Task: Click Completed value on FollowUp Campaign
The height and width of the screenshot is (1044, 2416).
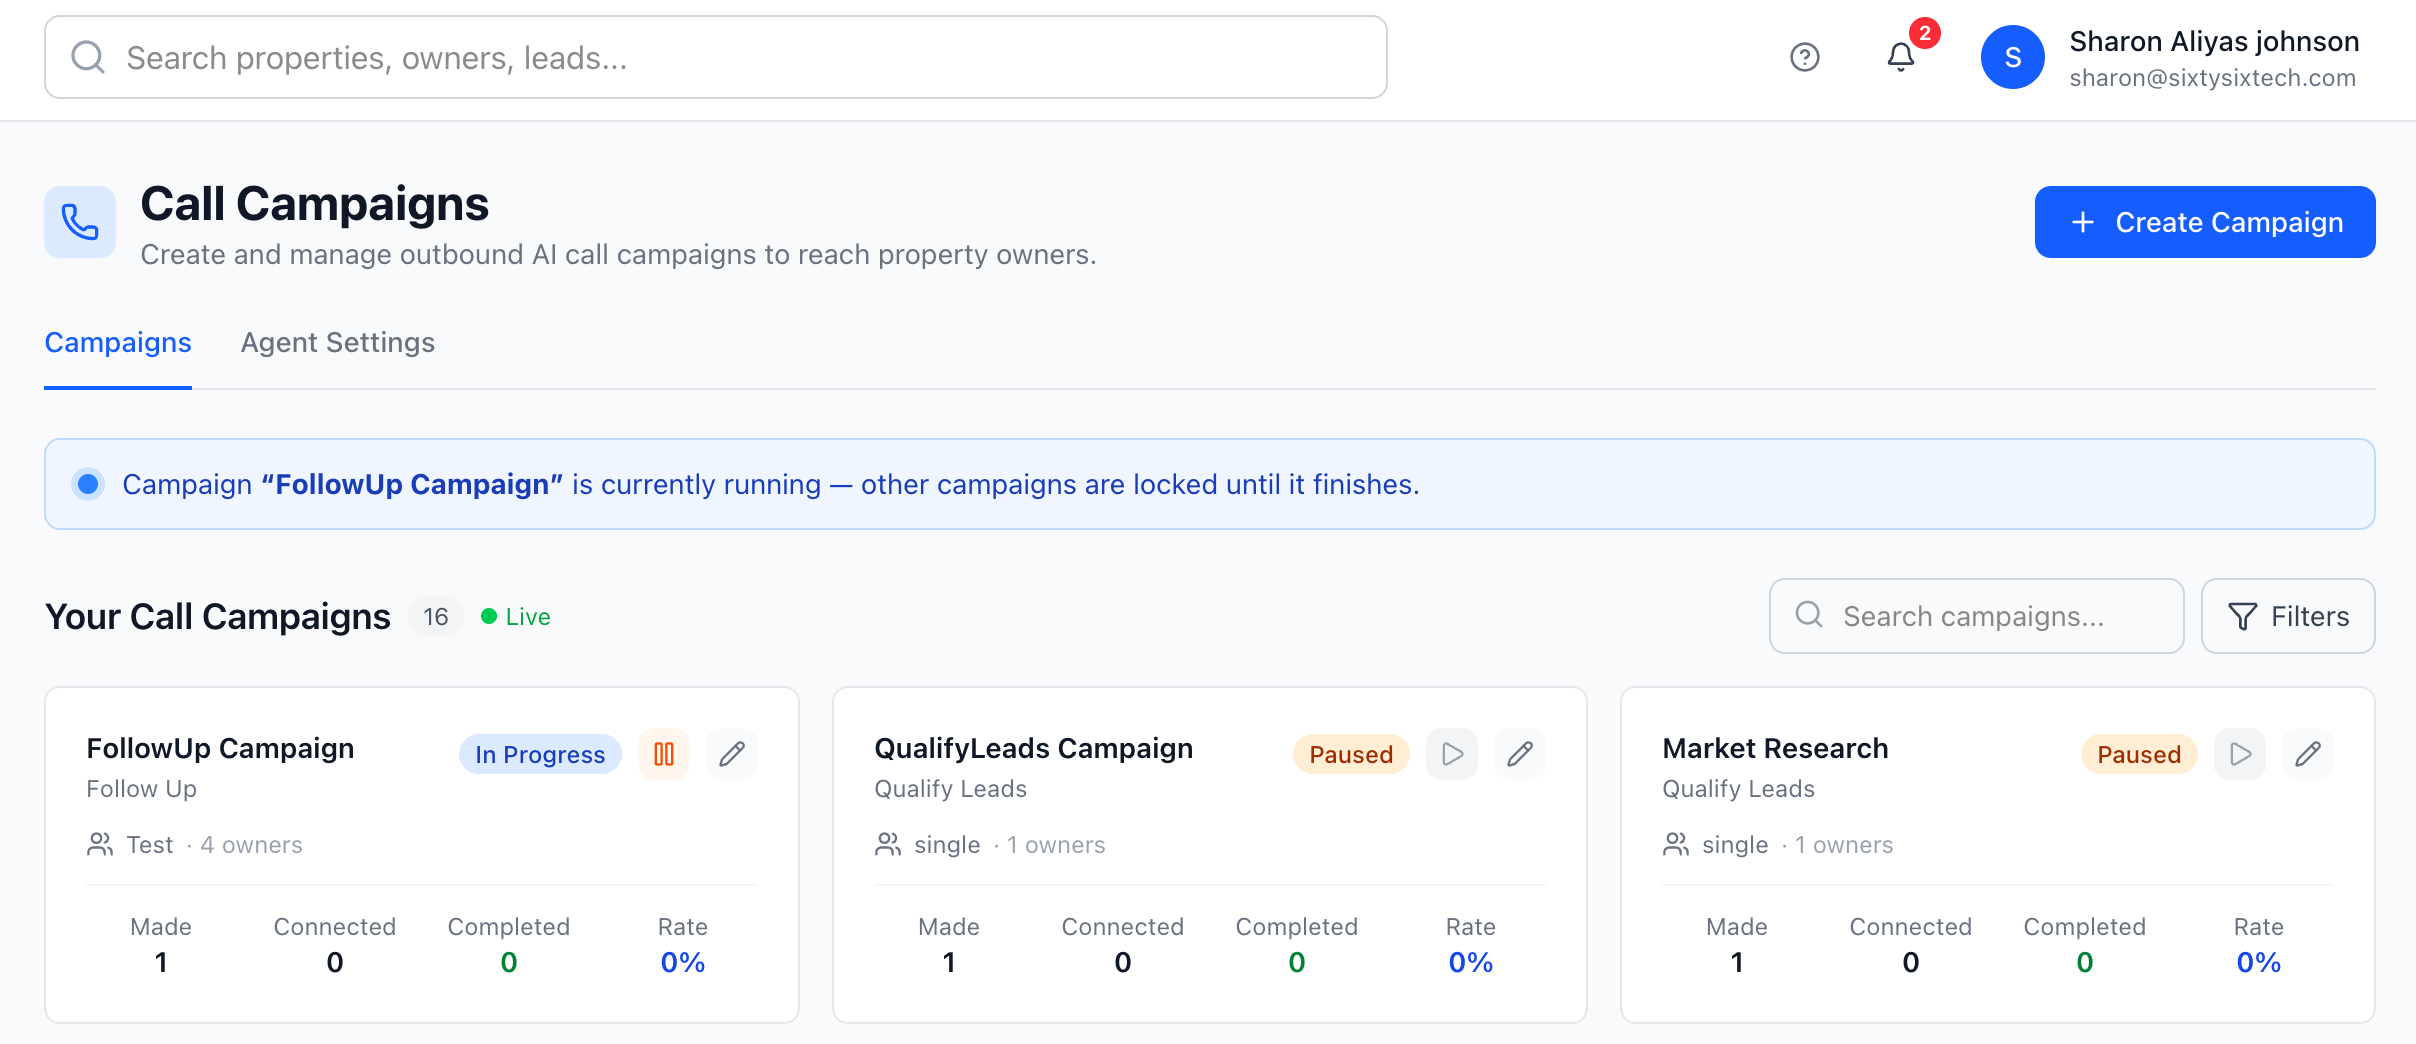Action: point(509,962)
